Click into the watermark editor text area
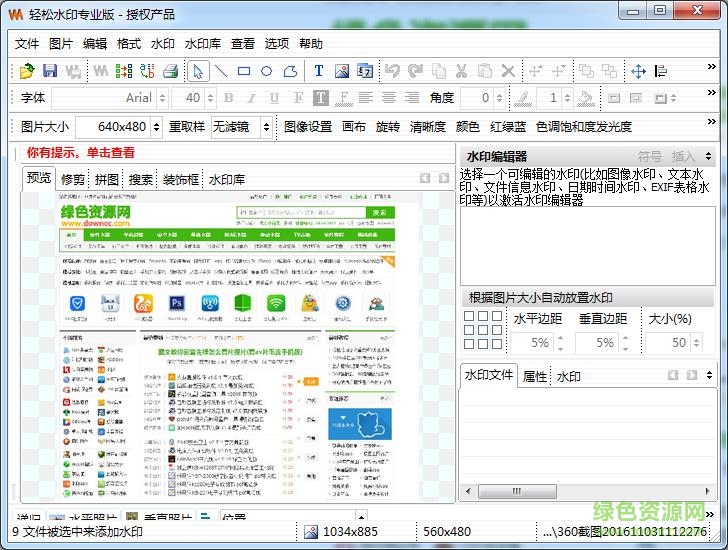 (587, 246)
